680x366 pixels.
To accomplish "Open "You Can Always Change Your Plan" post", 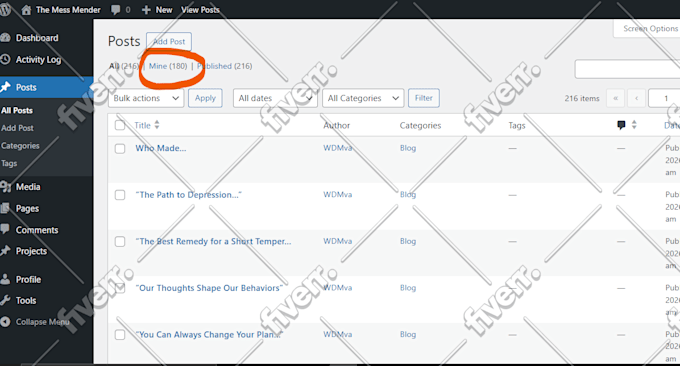I will pyautogui.click(x=209, y=335).
